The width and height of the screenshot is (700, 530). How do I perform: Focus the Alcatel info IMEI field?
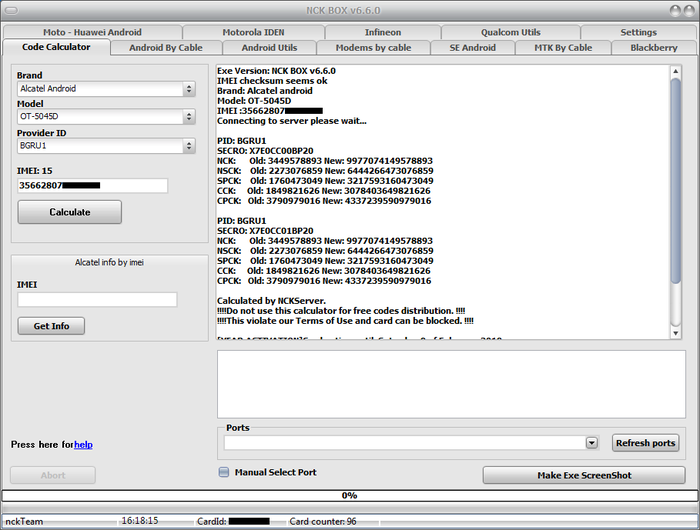coord(97,300)
